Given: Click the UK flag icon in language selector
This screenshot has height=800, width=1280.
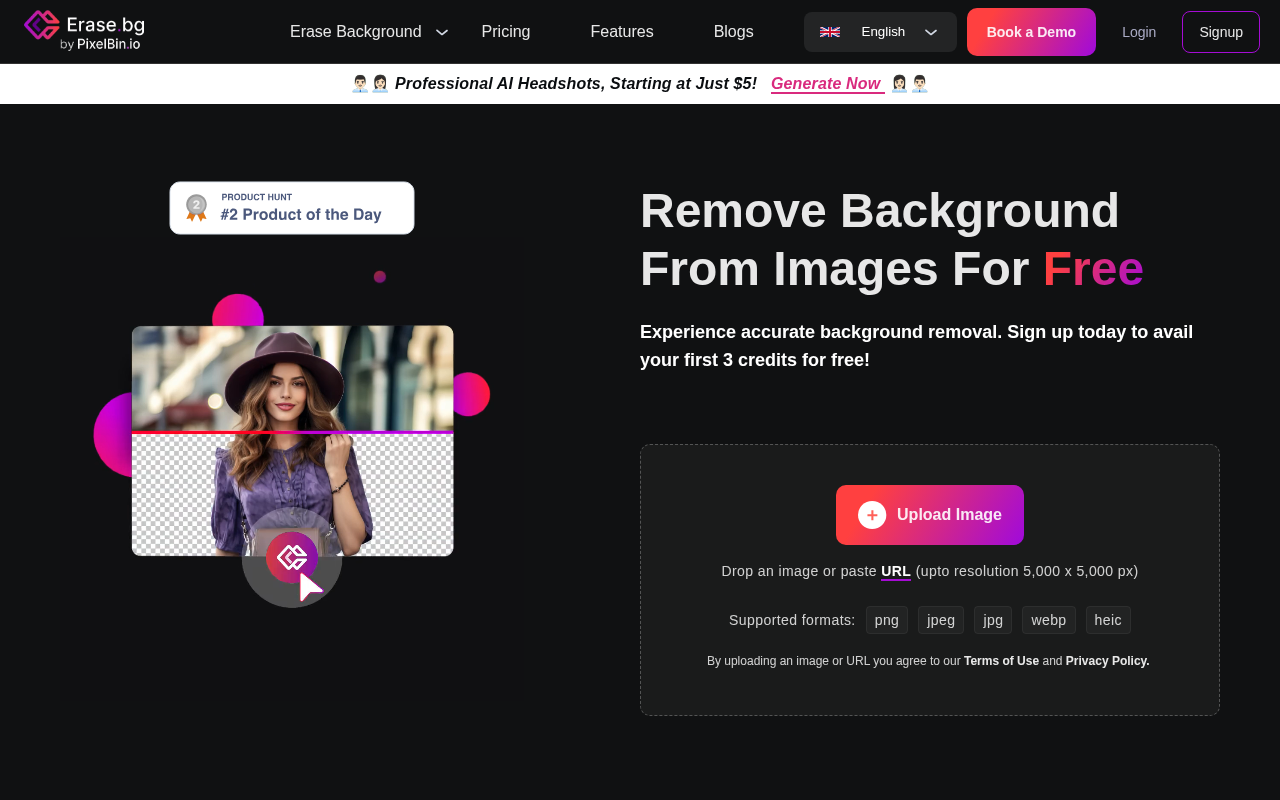Looking at the screenshot, I should click(x=829, y=31).
